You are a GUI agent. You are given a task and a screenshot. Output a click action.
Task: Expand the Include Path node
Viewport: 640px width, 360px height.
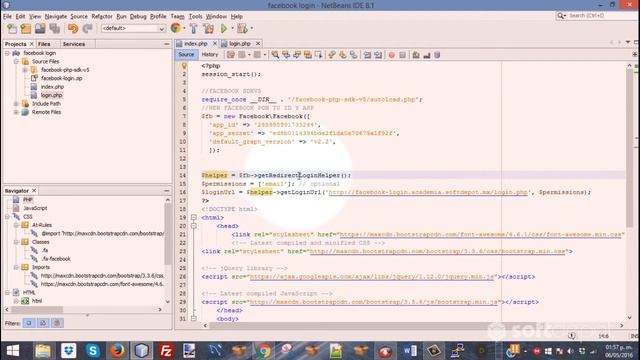pyautogui.click(x=16, y=104)
